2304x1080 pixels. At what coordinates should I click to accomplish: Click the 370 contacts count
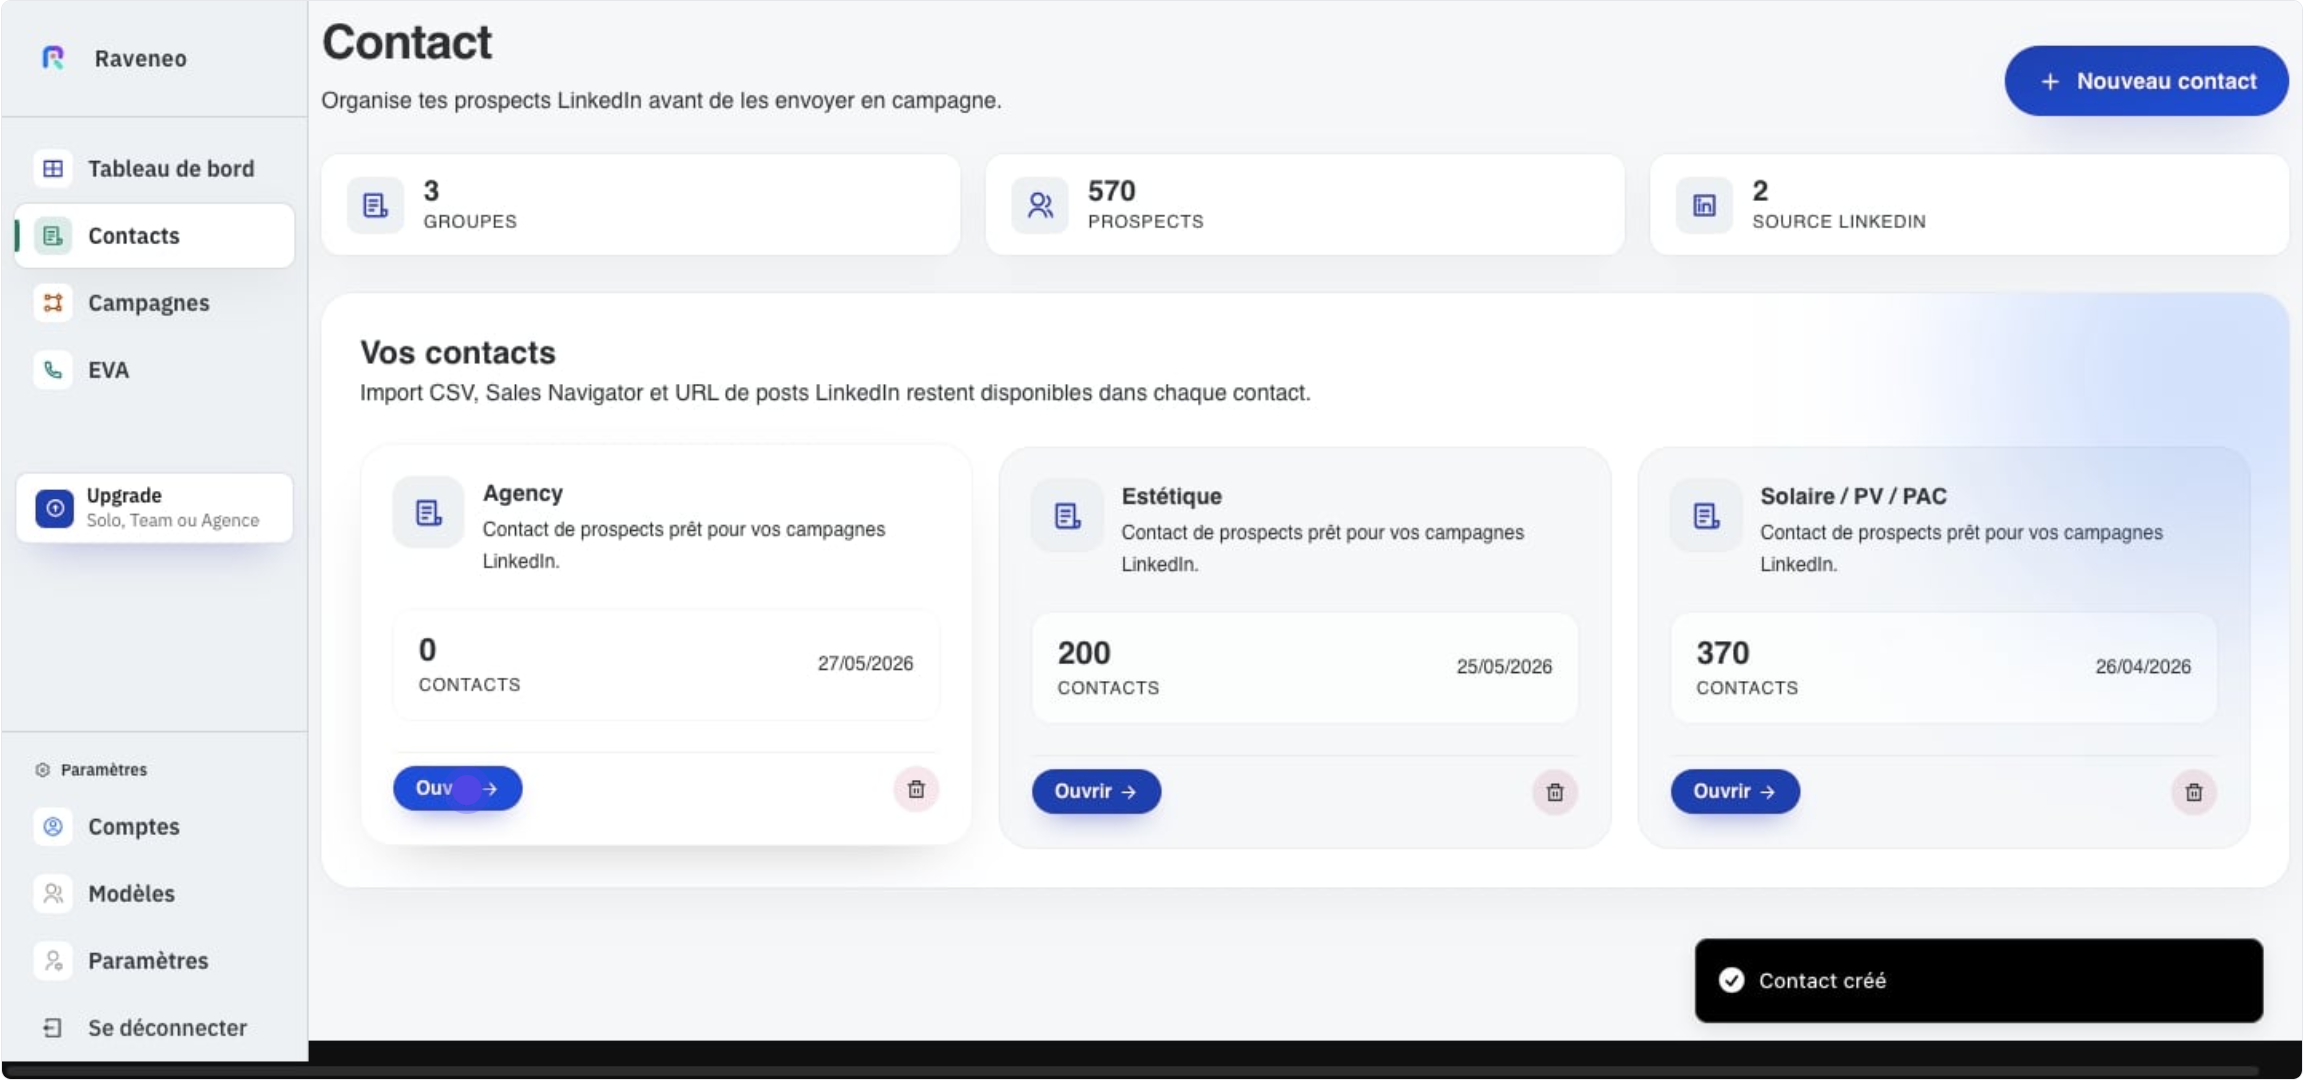pyautogui.click(x=1722, y=653)
